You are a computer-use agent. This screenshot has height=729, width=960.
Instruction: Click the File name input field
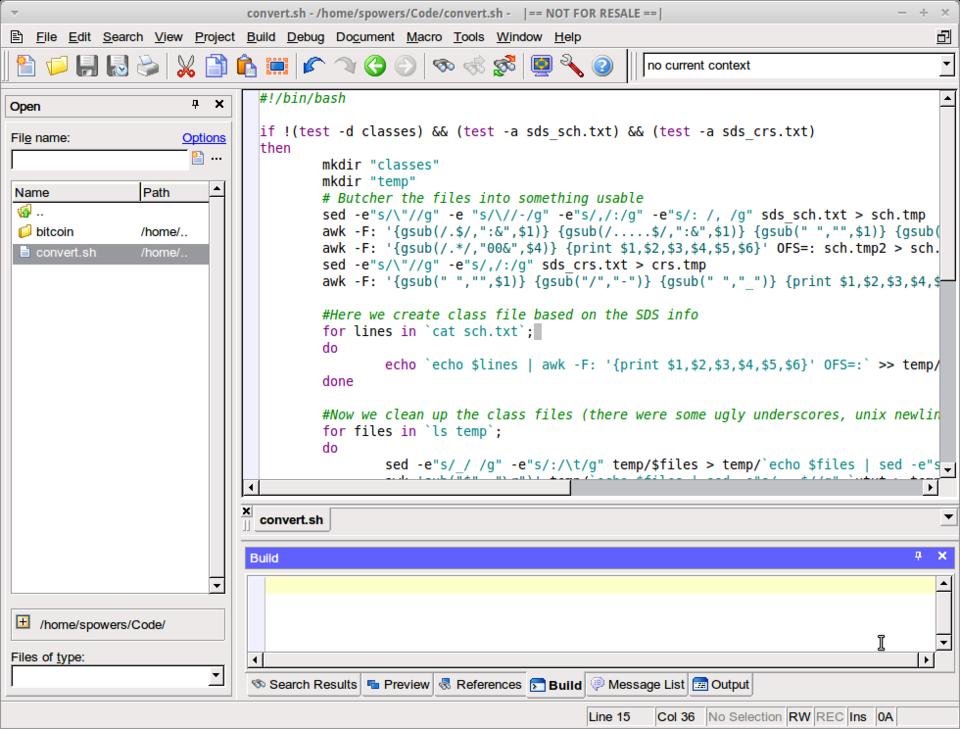[99, 159]
